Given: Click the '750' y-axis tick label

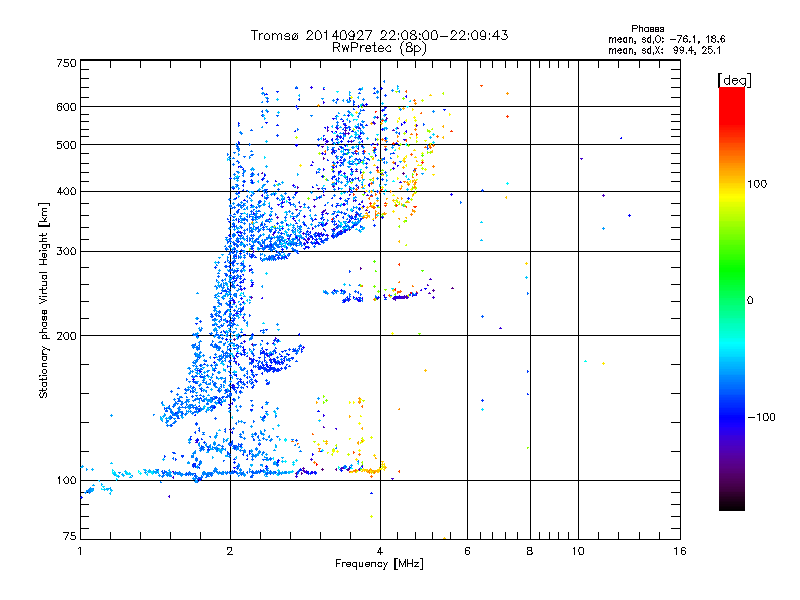Looking at the screenshot, I should coord(66,63).
